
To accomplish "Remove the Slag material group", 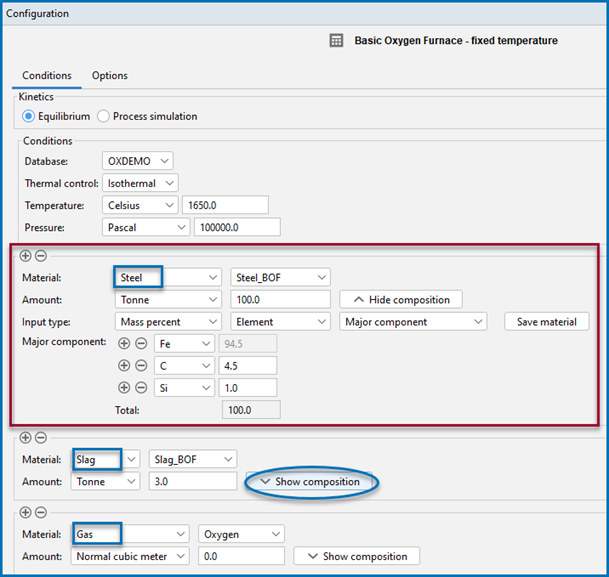I will tap(41, 438).
